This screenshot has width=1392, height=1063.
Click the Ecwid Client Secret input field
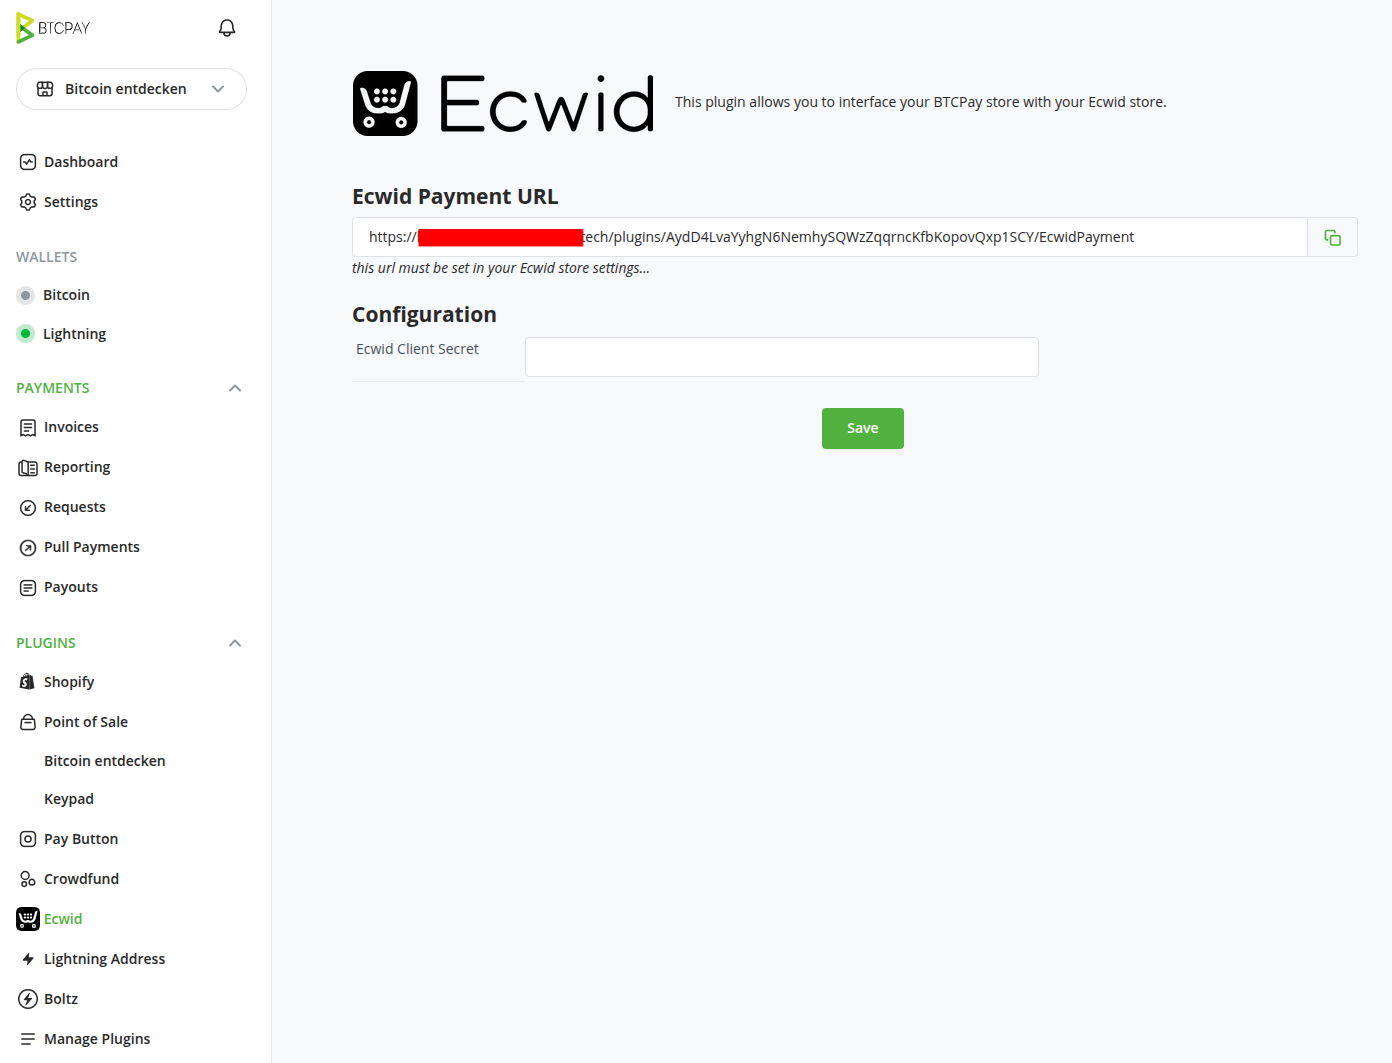(x=781, y=357)
